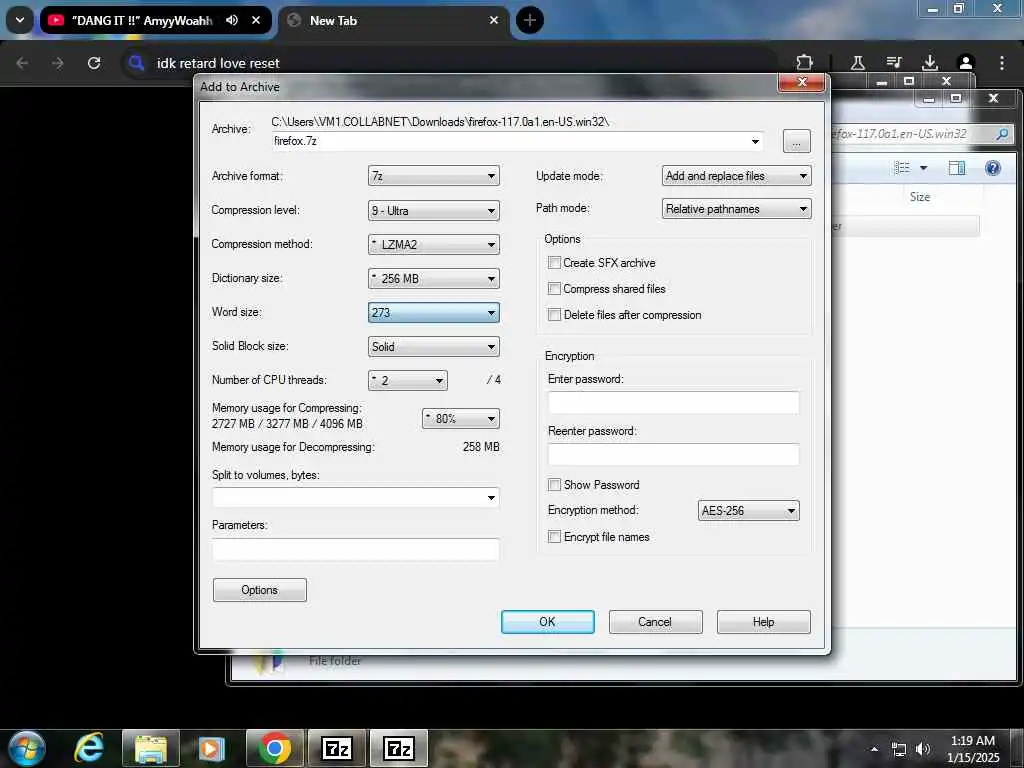Click OK to create the archive
Screen dimensions: 1024x768
[x=547, y=622]
